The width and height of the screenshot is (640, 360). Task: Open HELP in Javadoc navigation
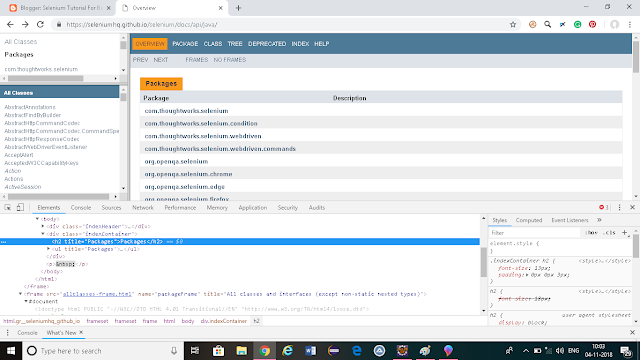[322, 44]
